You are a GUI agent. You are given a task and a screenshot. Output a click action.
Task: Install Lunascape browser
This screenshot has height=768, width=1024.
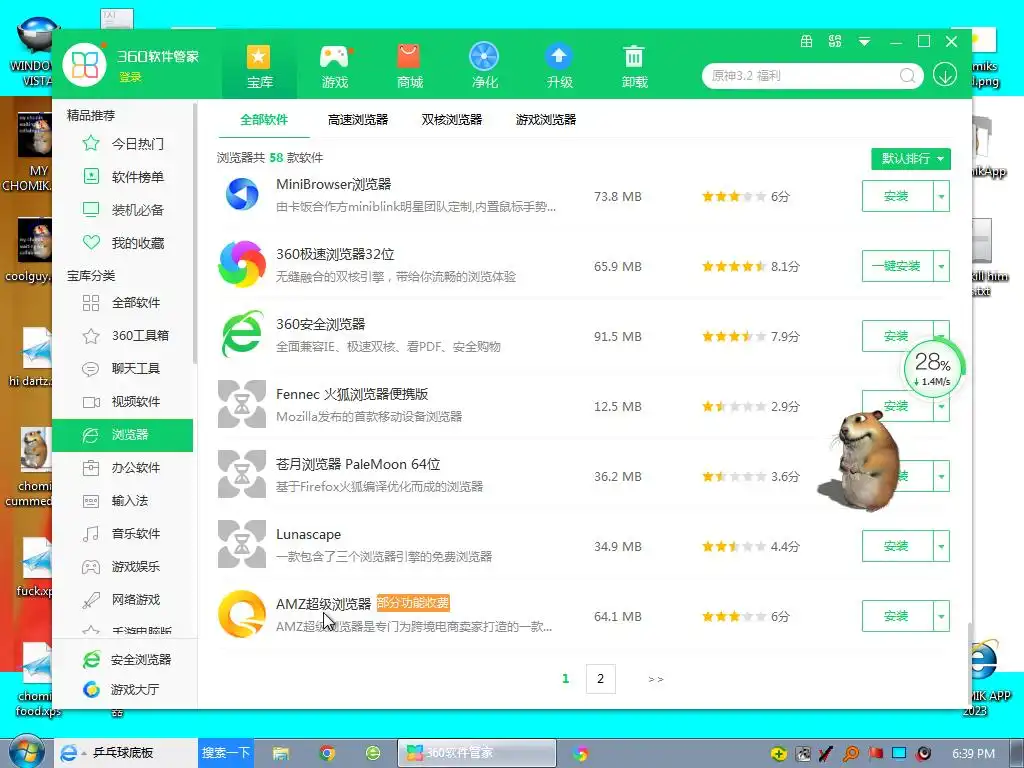[x=897, y=547]
